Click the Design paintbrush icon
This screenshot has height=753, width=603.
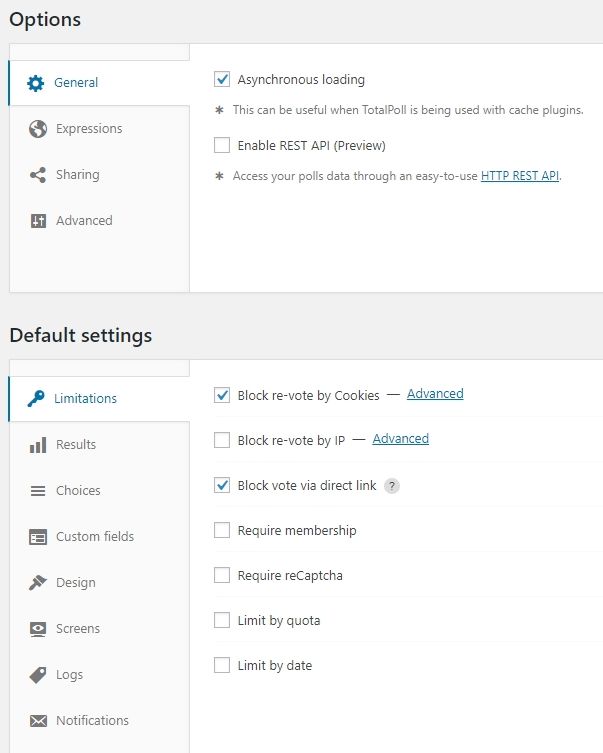(38, 583)
